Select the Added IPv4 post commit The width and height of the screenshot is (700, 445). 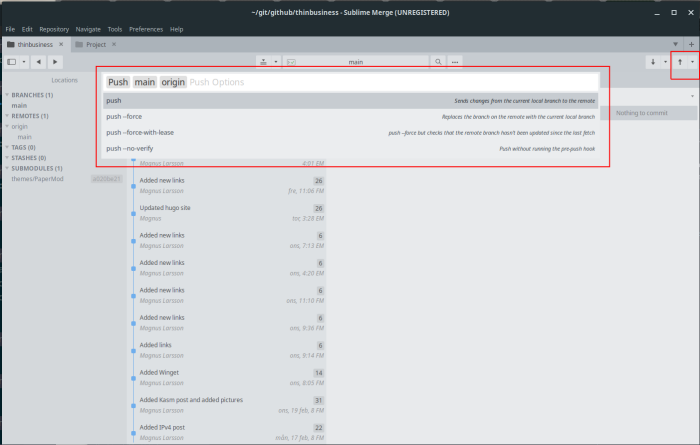pyautogui.click(x=229, y=433)
